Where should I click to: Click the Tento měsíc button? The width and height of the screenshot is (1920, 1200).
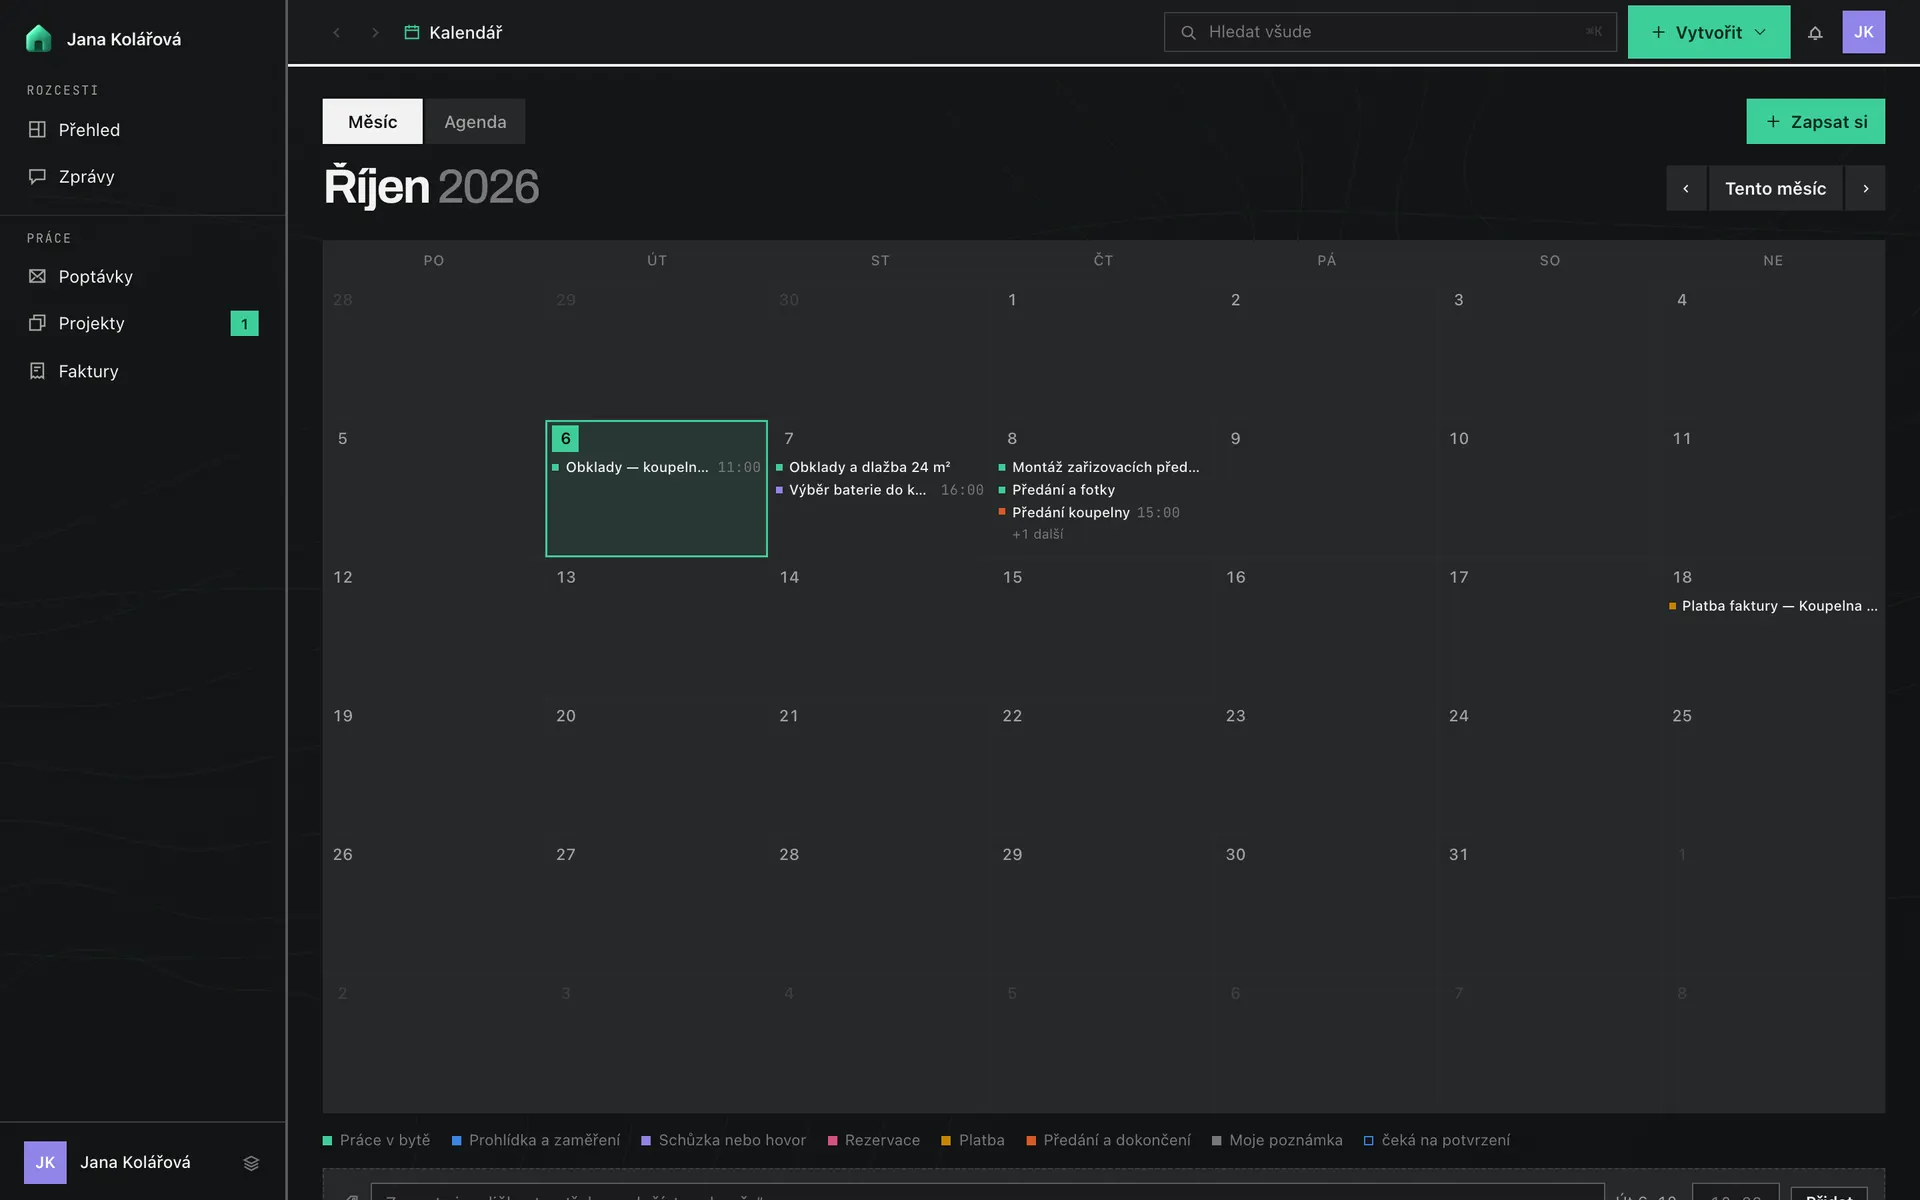point(1775,188)
